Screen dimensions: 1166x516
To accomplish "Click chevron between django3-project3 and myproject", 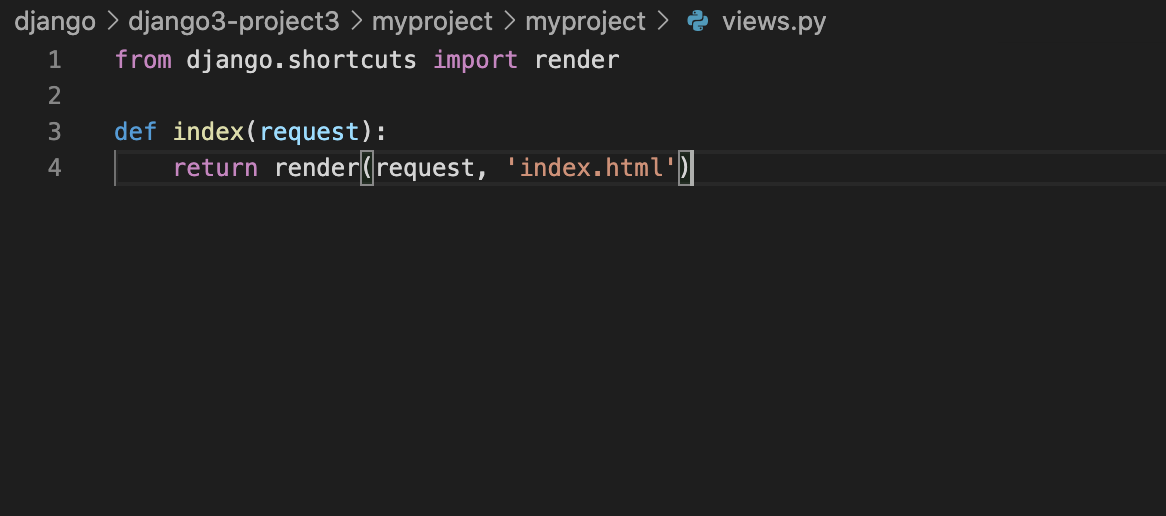I will tap(356, 22).
